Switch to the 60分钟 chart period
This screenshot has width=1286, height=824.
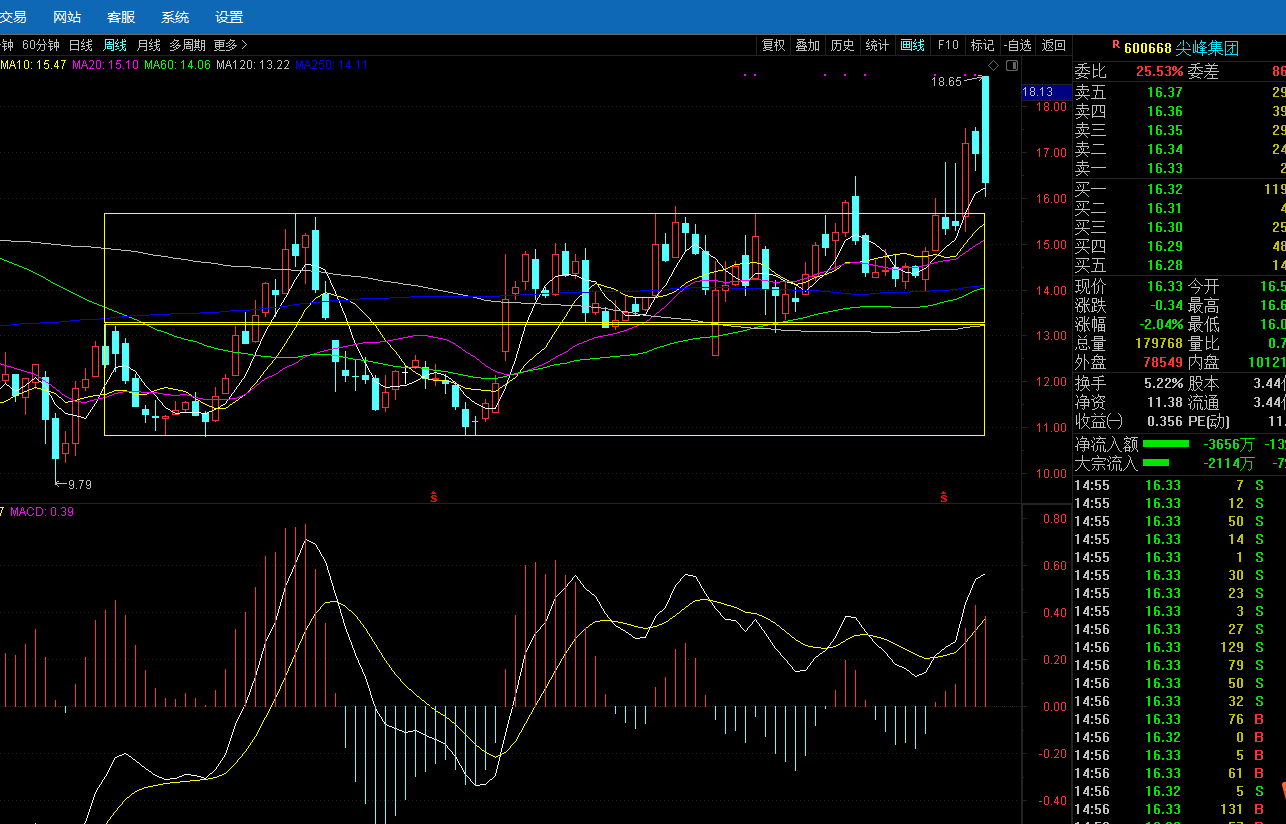coord(41,45)
